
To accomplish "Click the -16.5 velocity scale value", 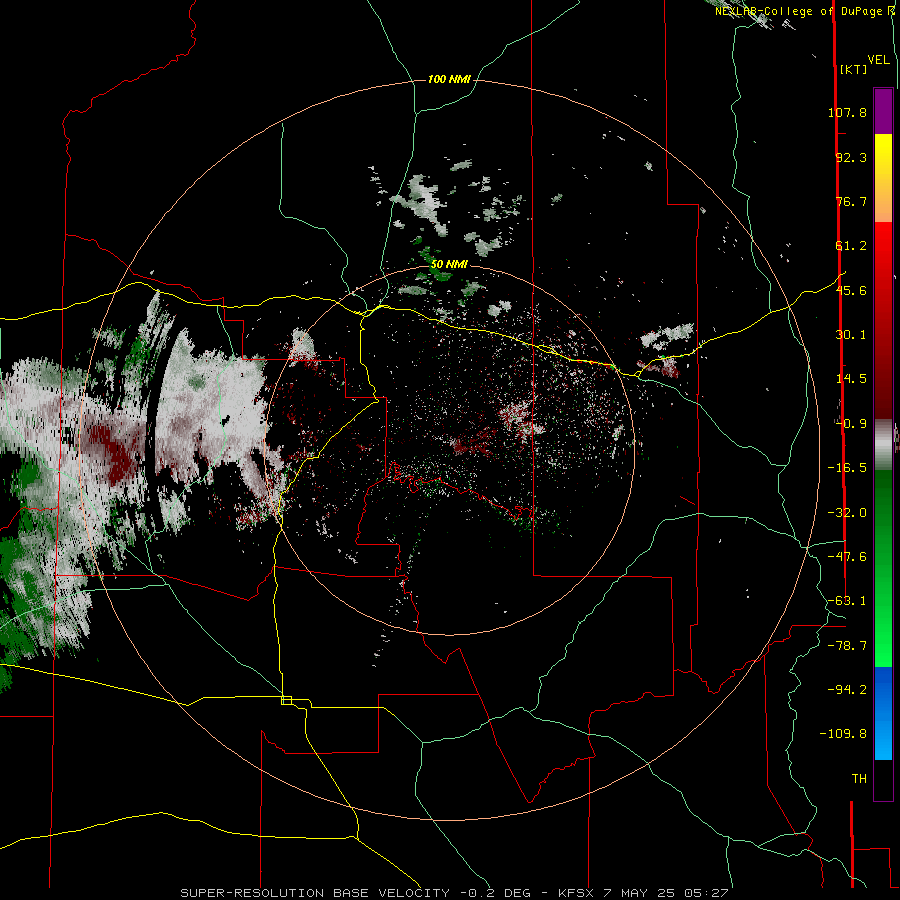I will 847,468.
